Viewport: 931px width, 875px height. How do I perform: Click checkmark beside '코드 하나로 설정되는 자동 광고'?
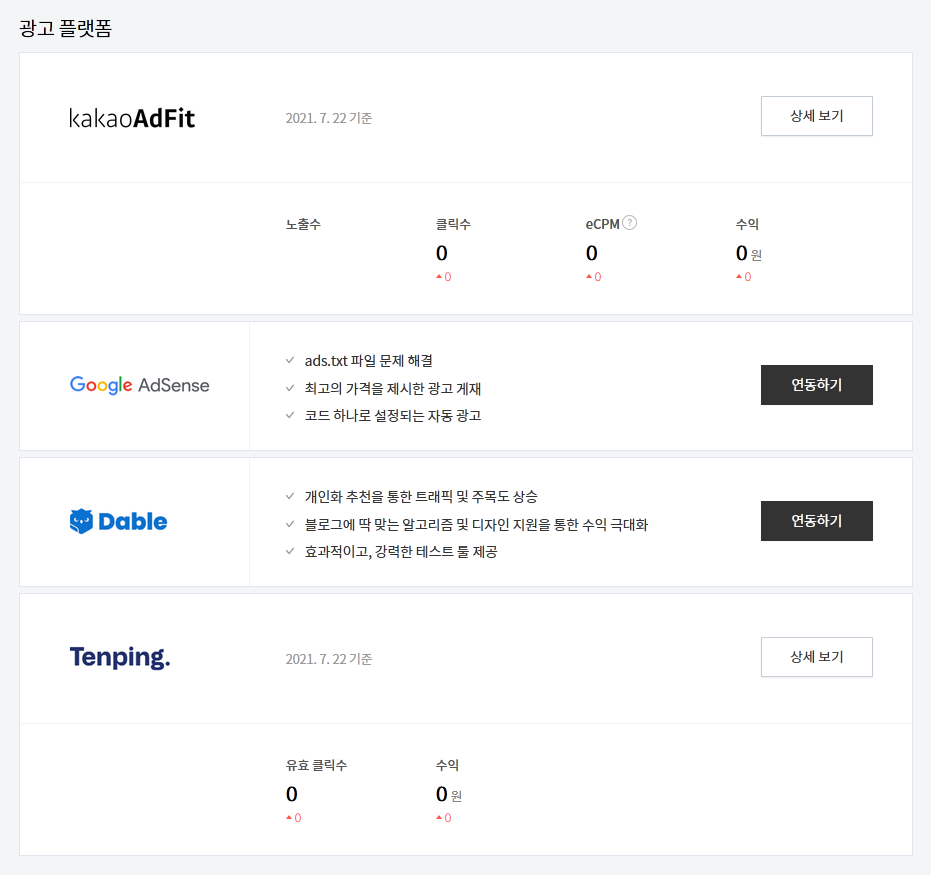point(290,415)
